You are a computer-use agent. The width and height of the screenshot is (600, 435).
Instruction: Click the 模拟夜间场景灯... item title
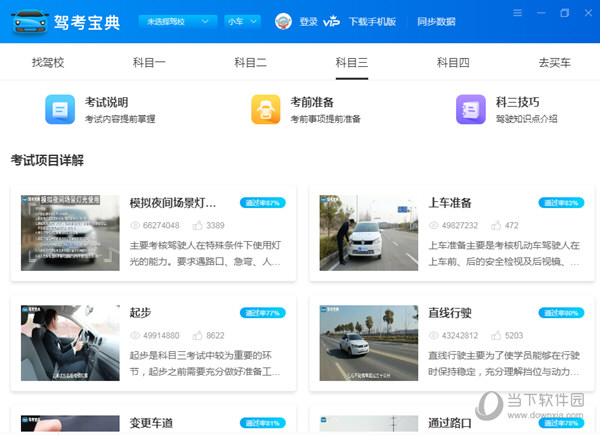[173, 203]
